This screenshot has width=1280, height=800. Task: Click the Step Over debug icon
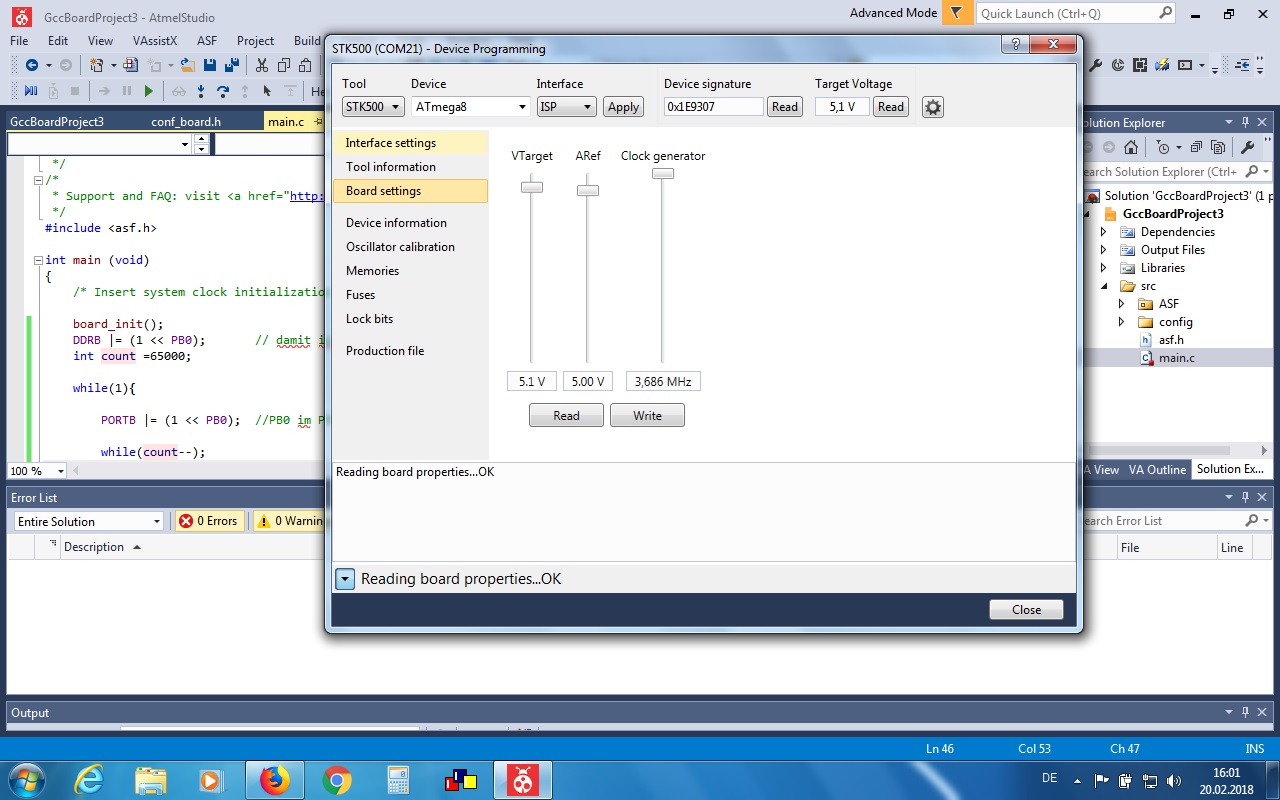pyautogui.click(x=222, y=91)
